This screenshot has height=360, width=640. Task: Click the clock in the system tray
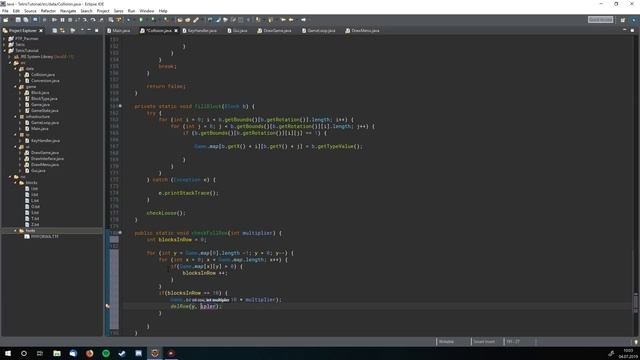coord(629,353)
